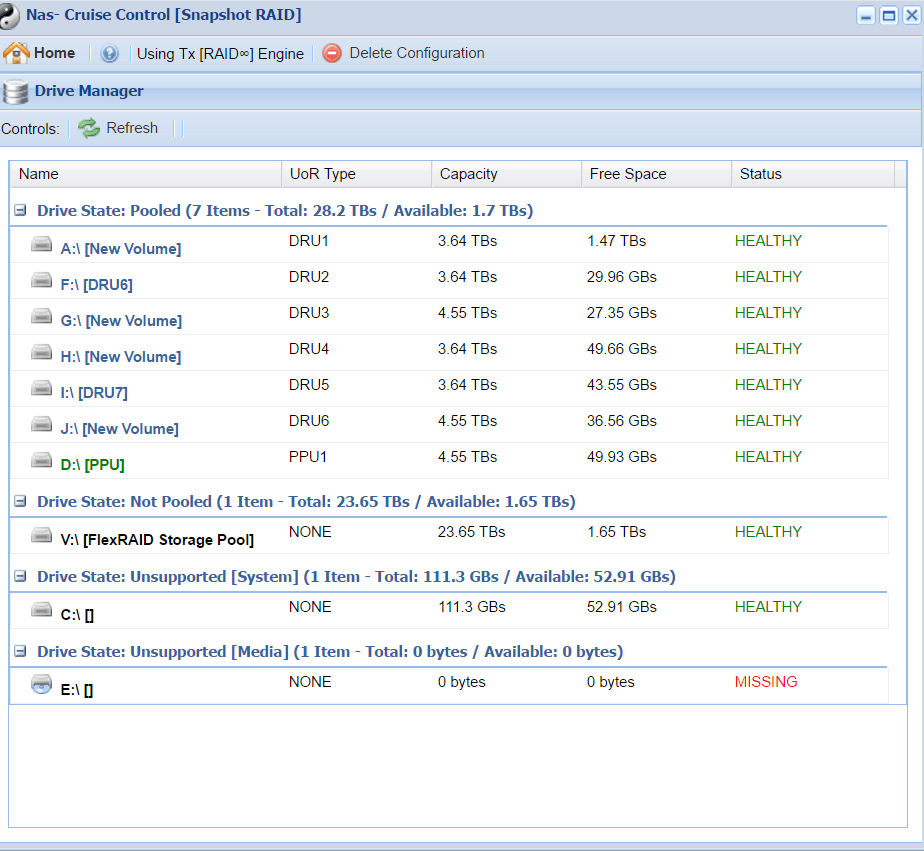Click drive icon for G:\ [New Volume]
Image resolution: width=924 pixels, height=851 pixels.
pyautogui.click(x=41, y=316)
